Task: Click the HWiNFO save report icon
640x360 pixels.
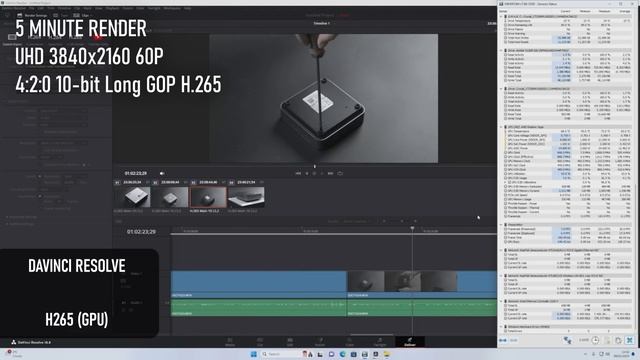Action: coord(607,340)
